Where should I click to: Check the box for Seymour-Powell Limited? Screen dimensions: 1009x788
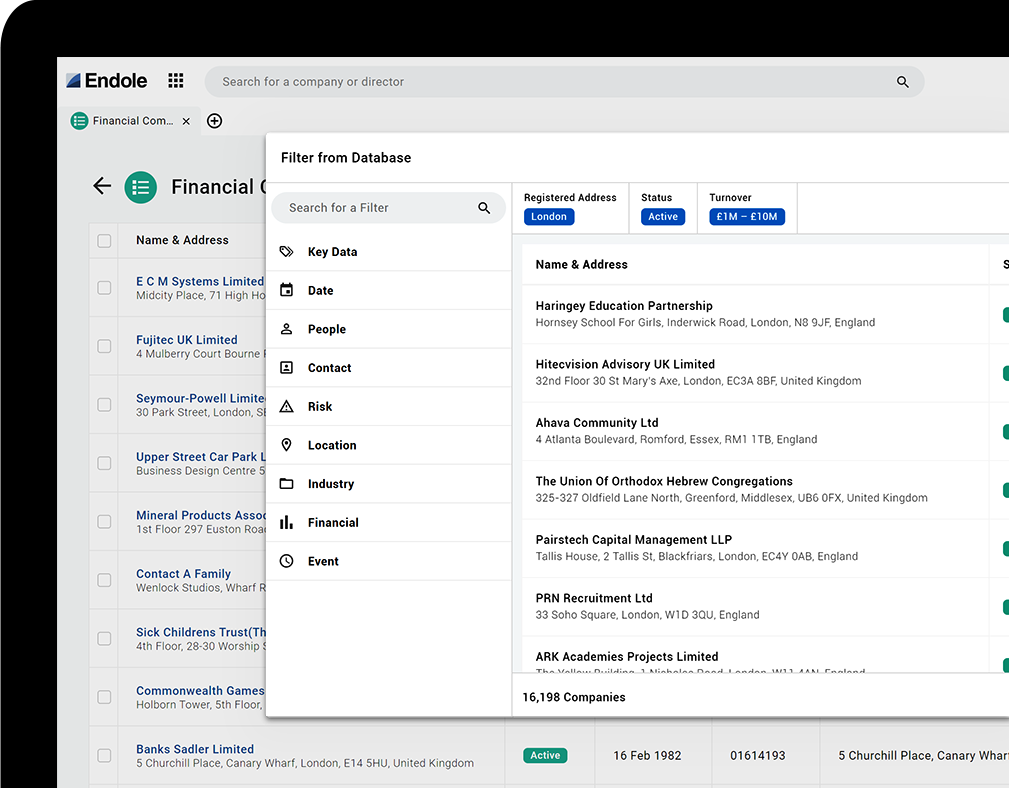104,405
